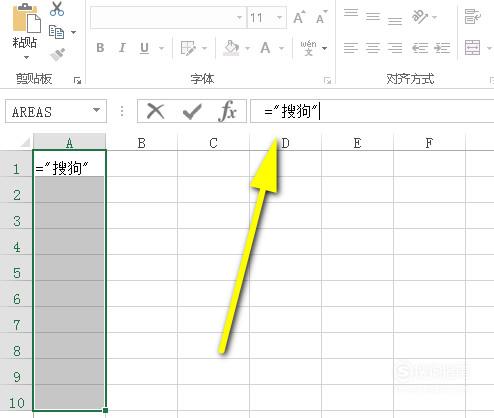This screenshot has width=494, height=418.
Task: Click the Fill Color bucket icon
Action: pos(232,48)
